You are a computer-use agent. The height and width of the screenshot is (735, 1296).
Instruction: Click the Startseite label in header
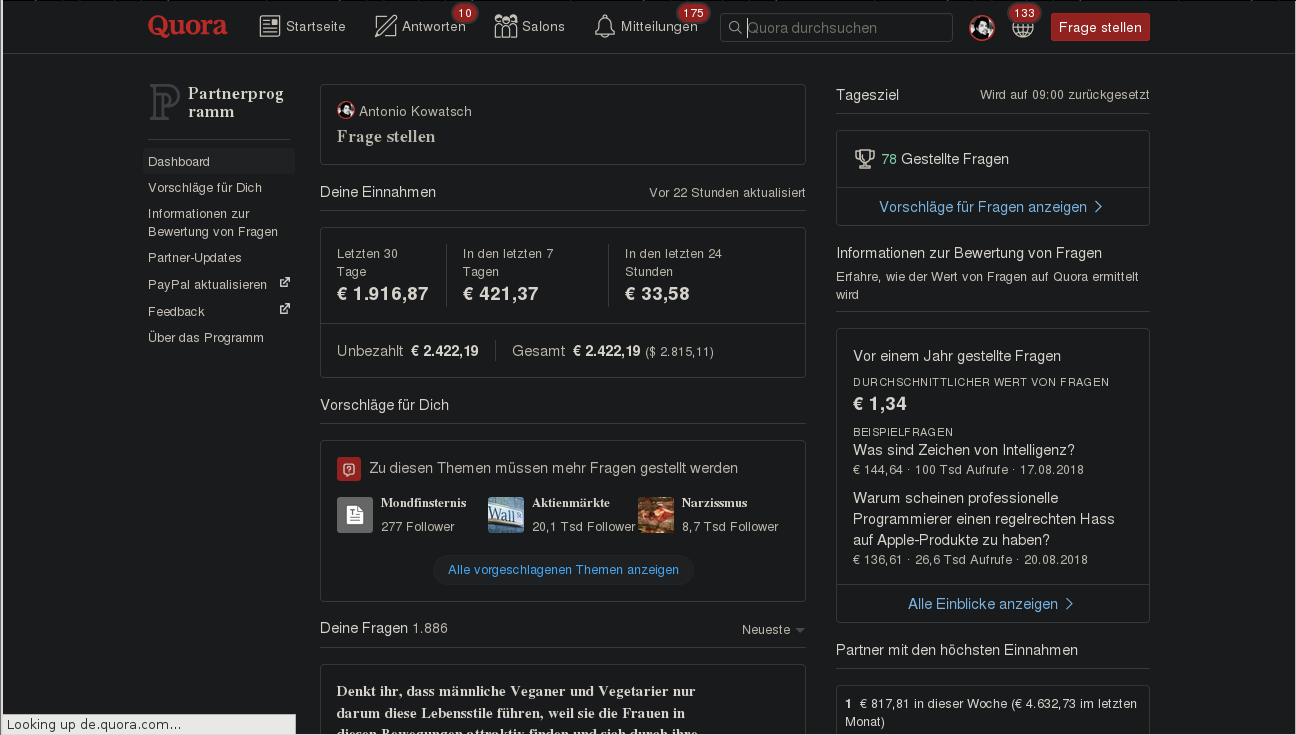(x=316, y=27)
